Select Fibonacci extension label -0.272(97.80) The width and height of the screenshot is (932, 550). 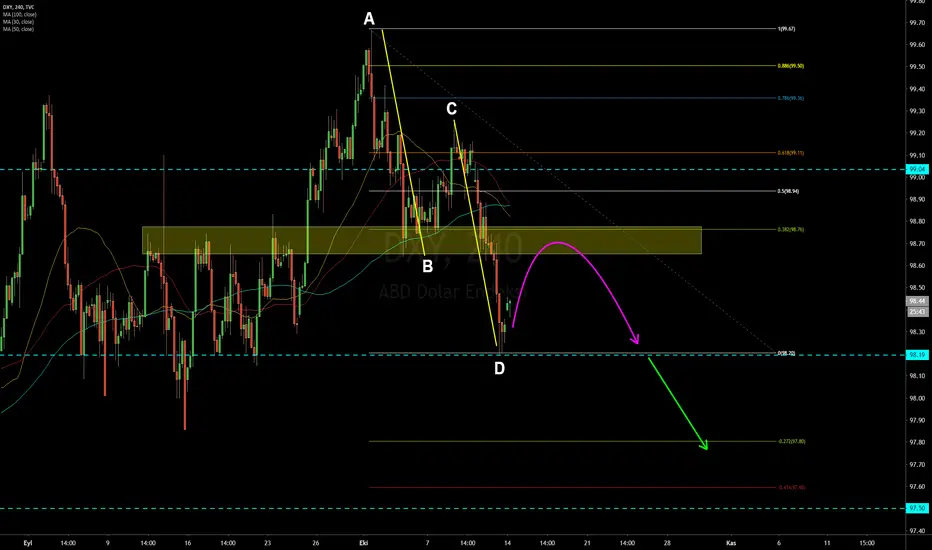coord(792,441)
